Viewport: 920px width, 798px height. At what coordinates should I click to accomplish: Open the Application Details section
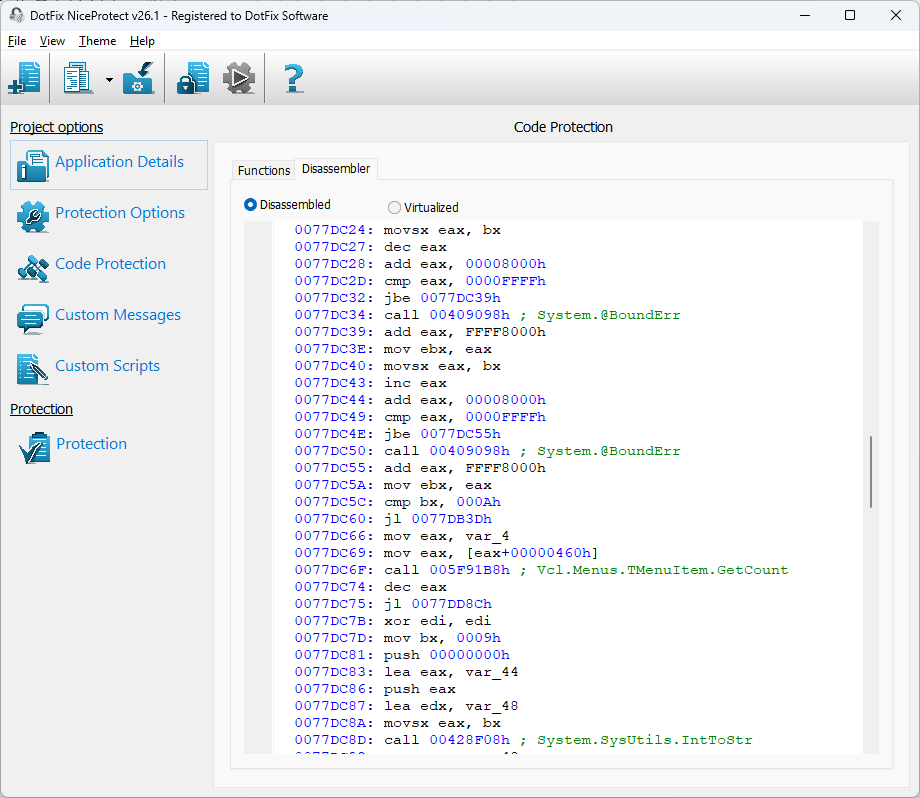tap(119, 162)
